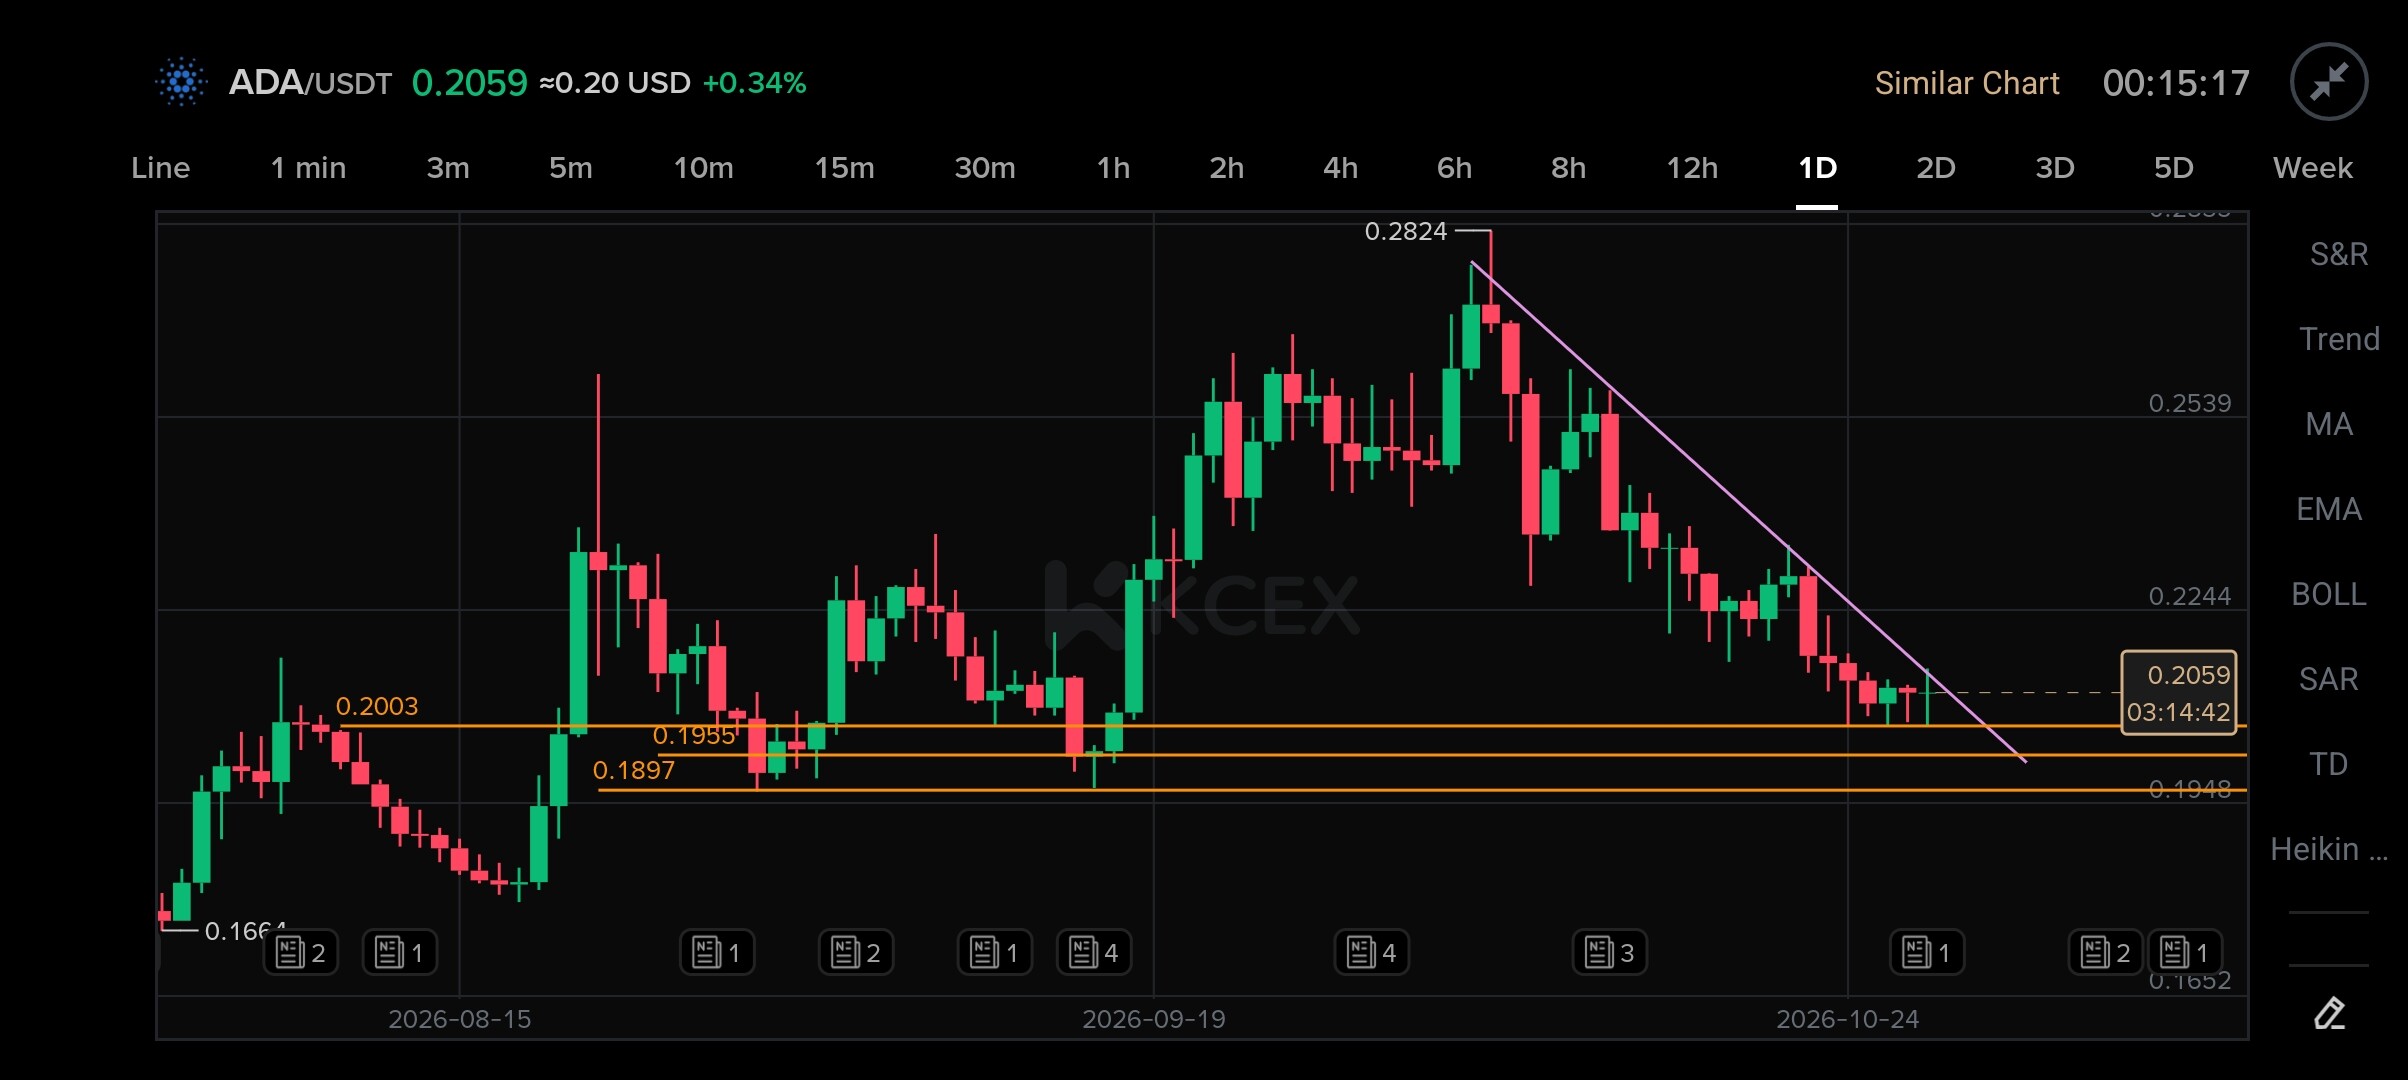
Task: Open news marker with 2 beside the rightmost marker
Action: coord(2106,952)
